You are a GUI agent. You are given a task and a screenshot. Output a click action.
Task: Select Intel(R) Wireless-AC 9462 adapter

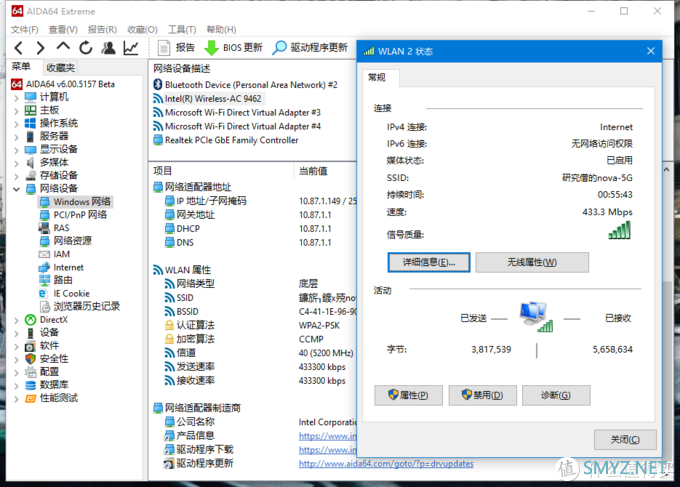point(207,98)
